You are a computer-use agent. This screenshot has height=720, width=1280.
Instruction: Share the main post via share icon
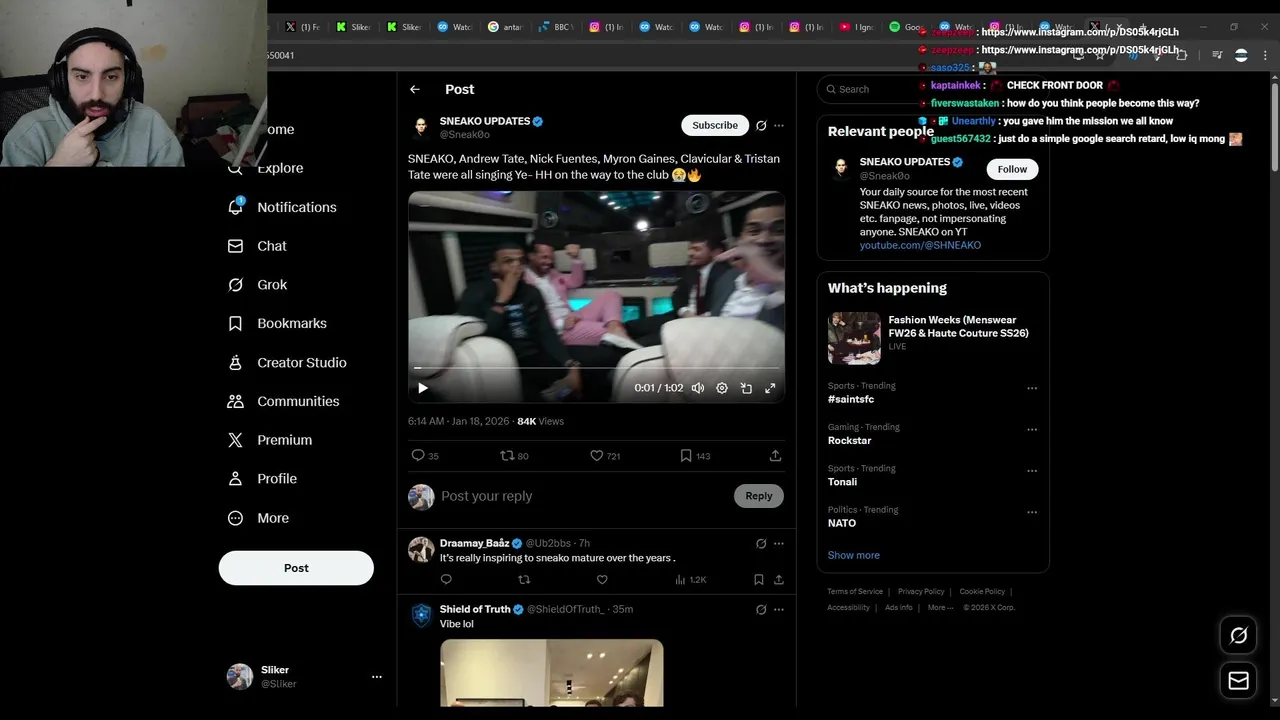coord(775,456)
